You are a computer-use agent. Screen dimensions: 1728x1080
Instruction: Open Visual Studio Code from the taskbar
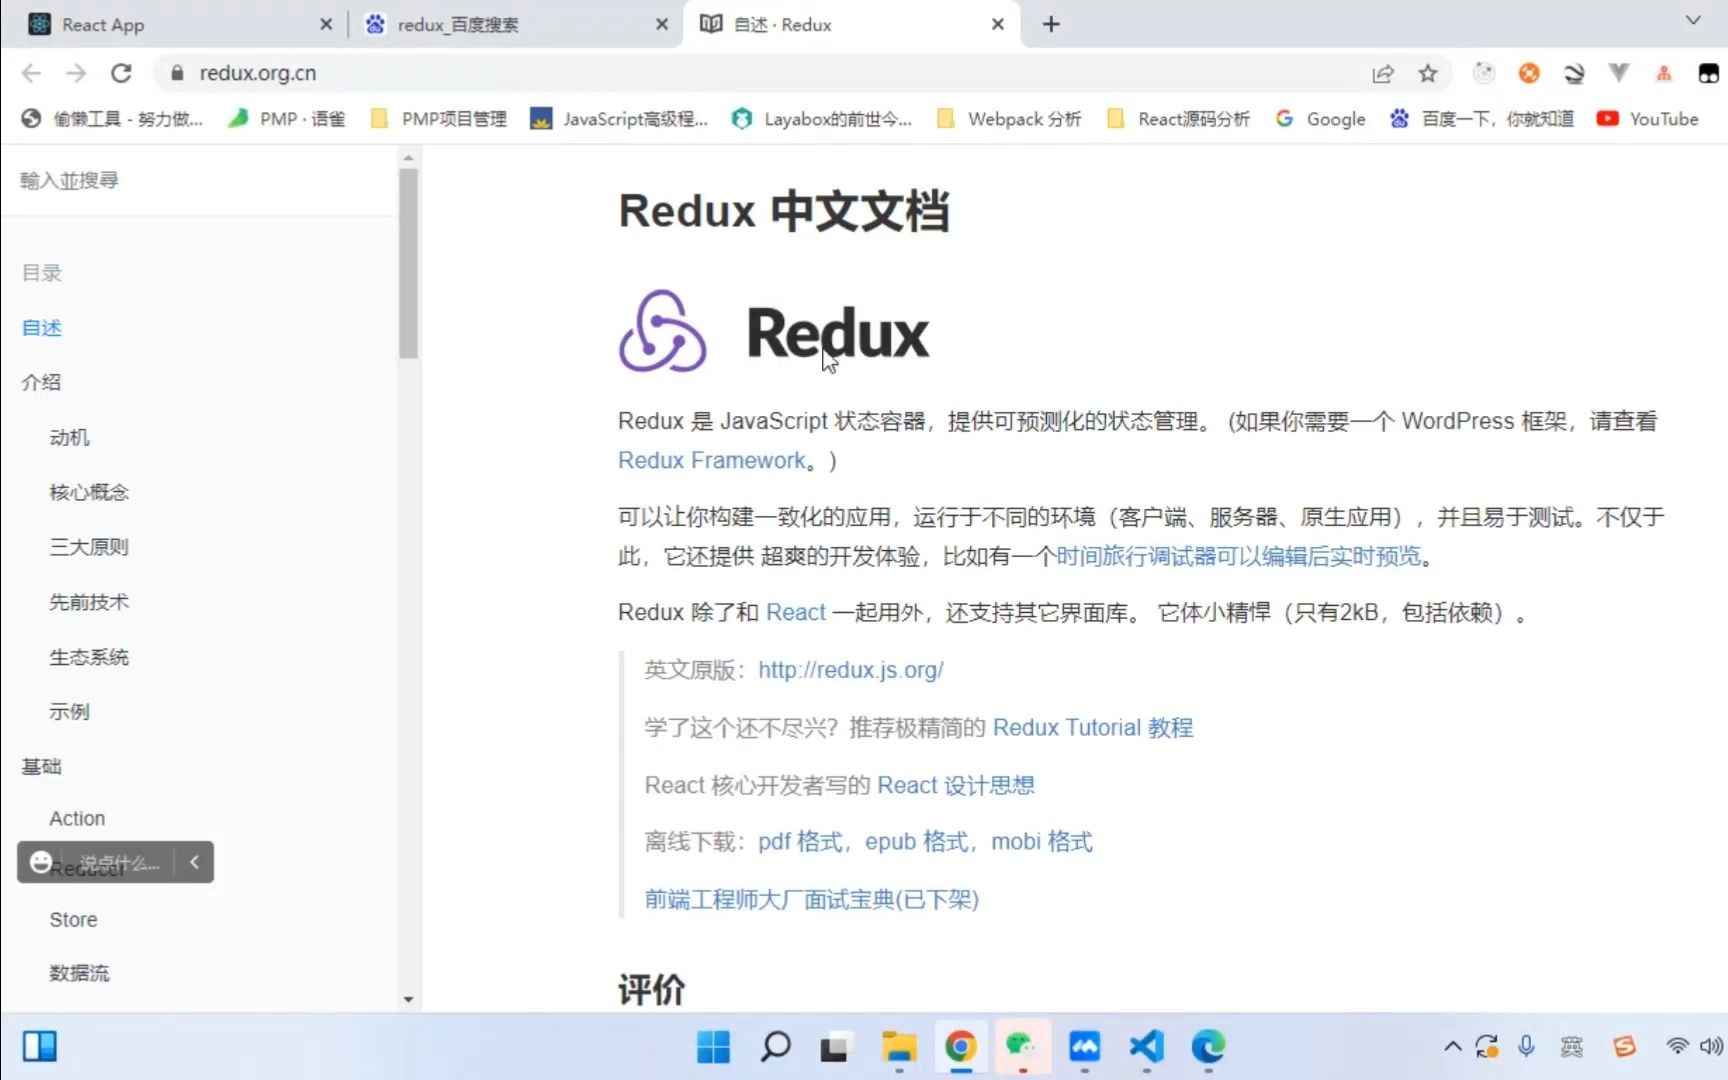click(1147, 1047)
